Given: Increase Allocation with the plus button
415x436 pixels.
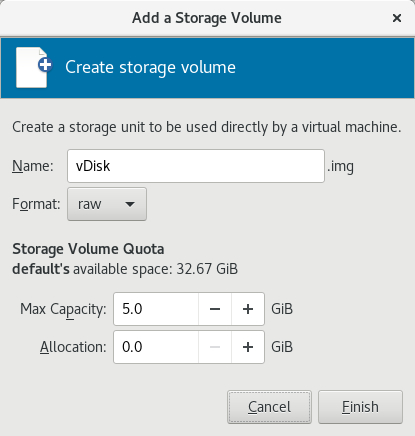Looking at the screenshot, I should pos(248,347).
